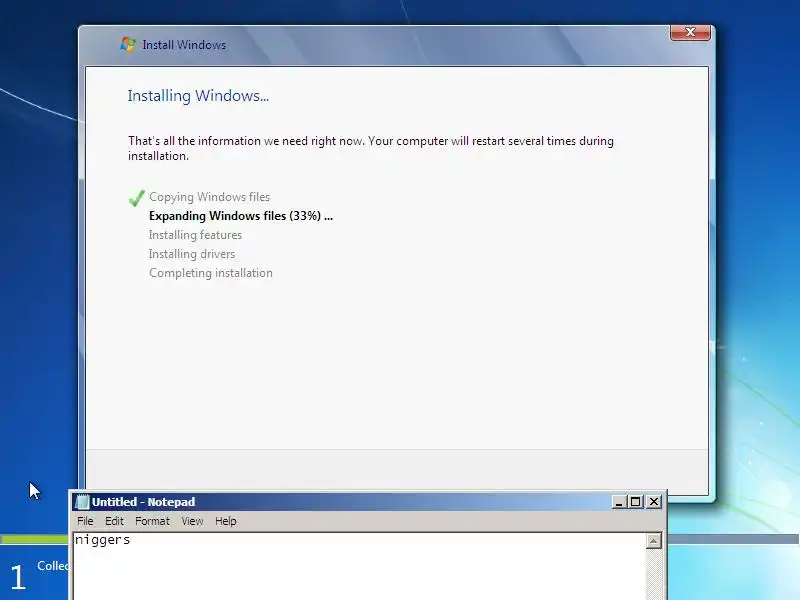Open the View menu in Notepad
800x600 pixels.
[192, 521]
